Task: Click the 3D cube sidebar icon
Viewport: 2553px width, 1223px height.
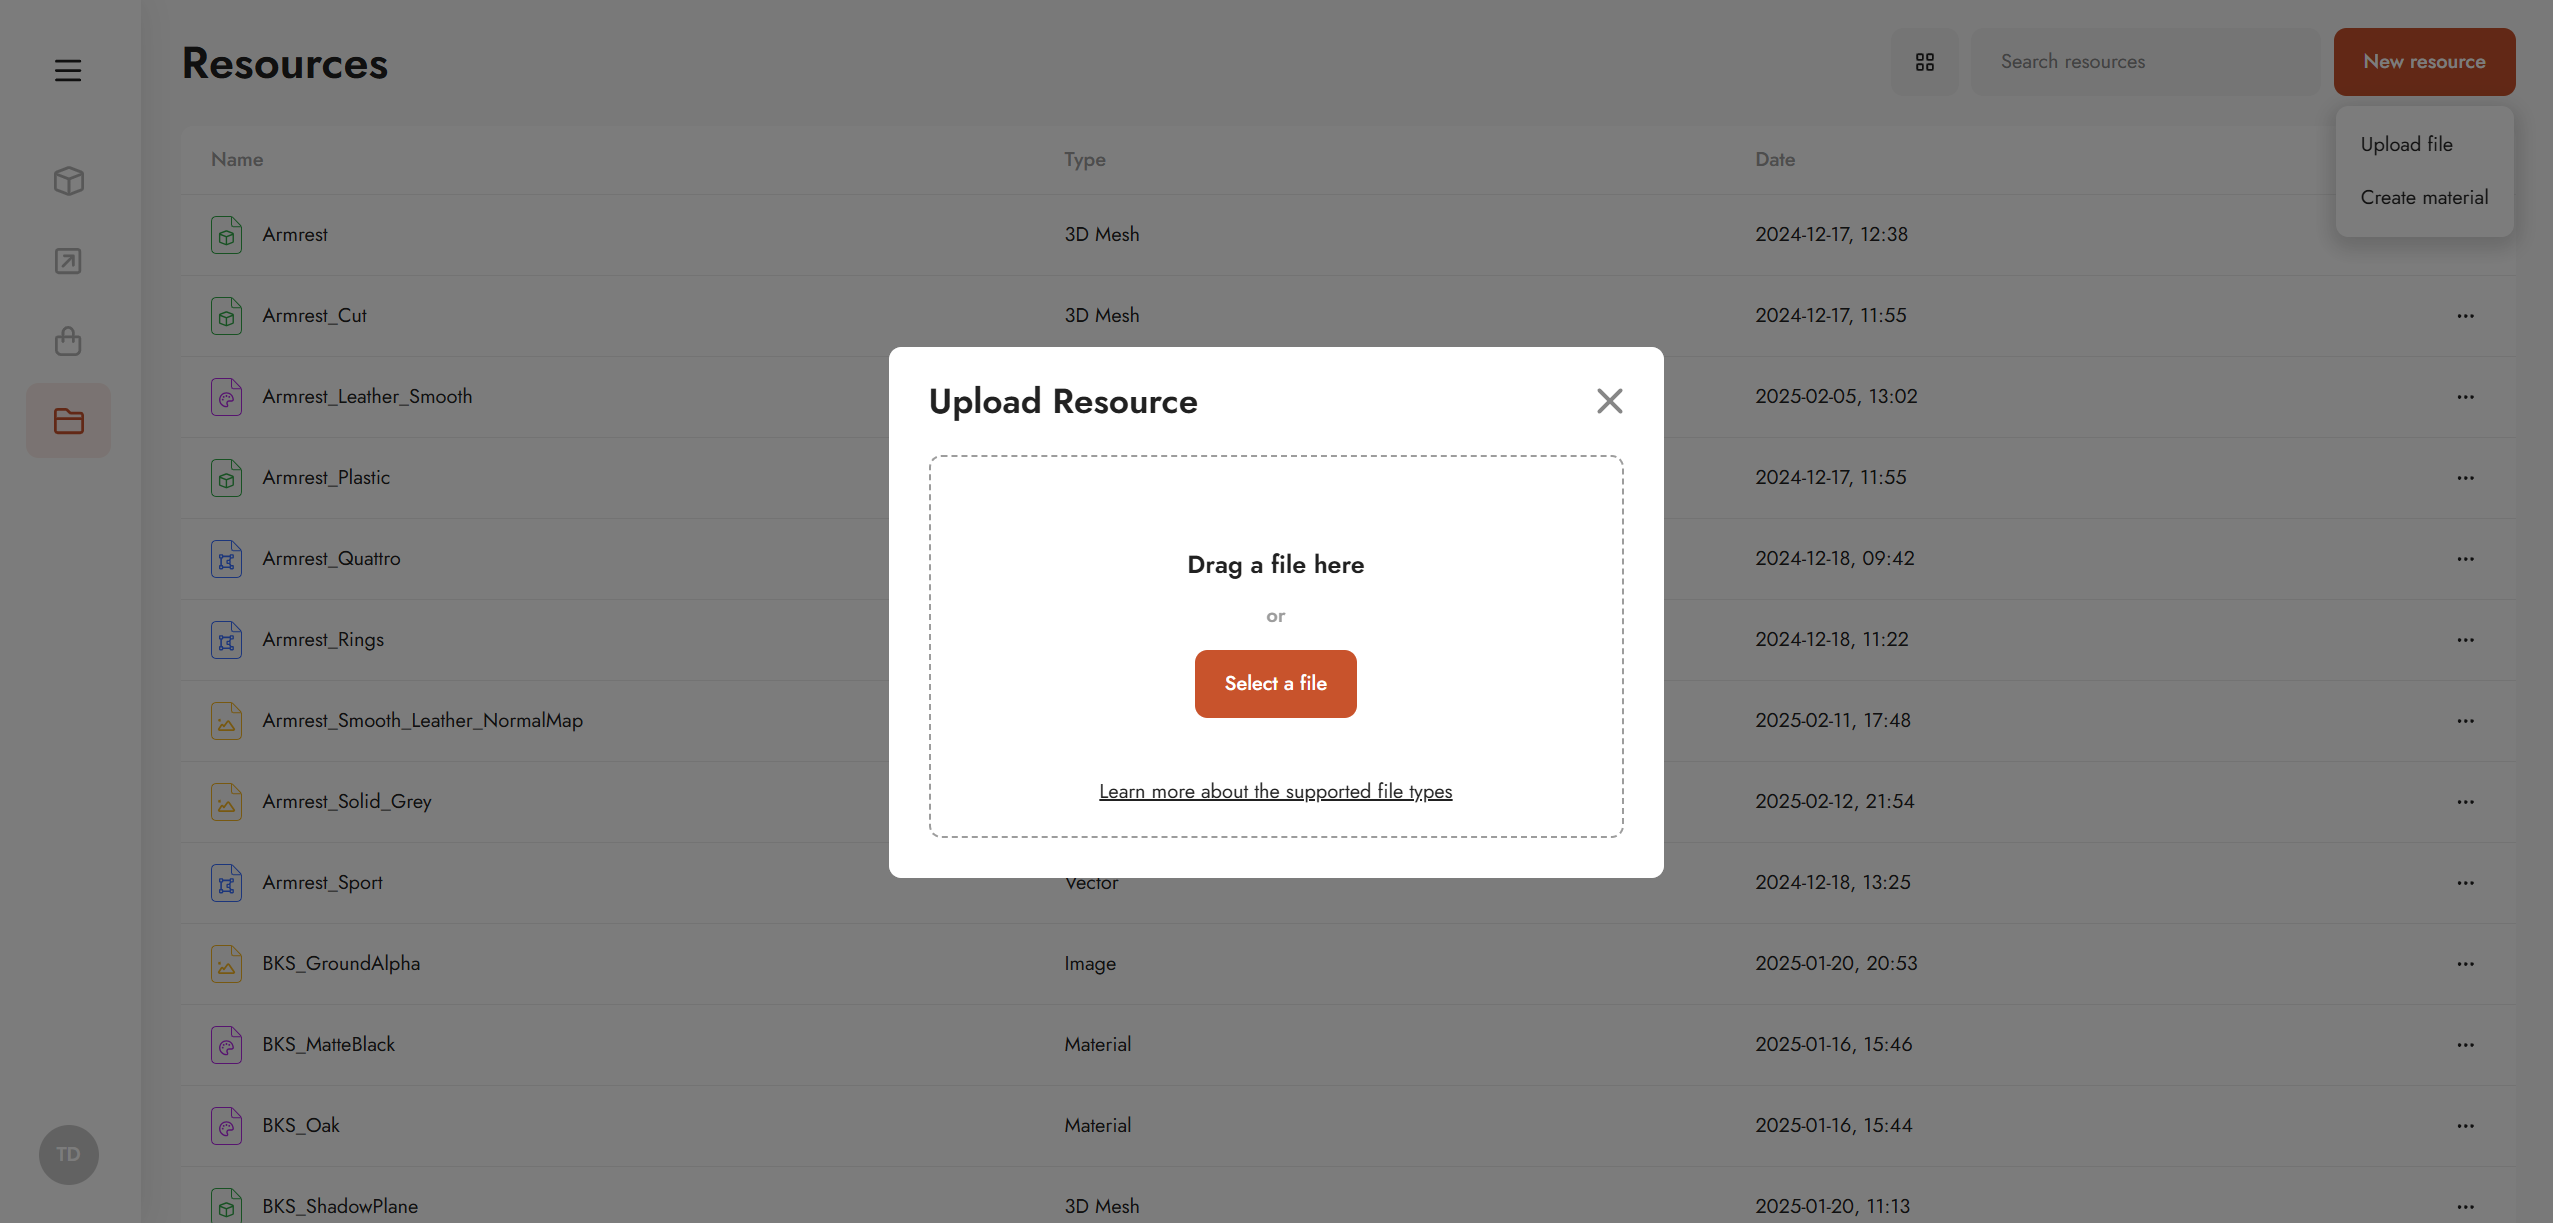Action: point(68,181)
